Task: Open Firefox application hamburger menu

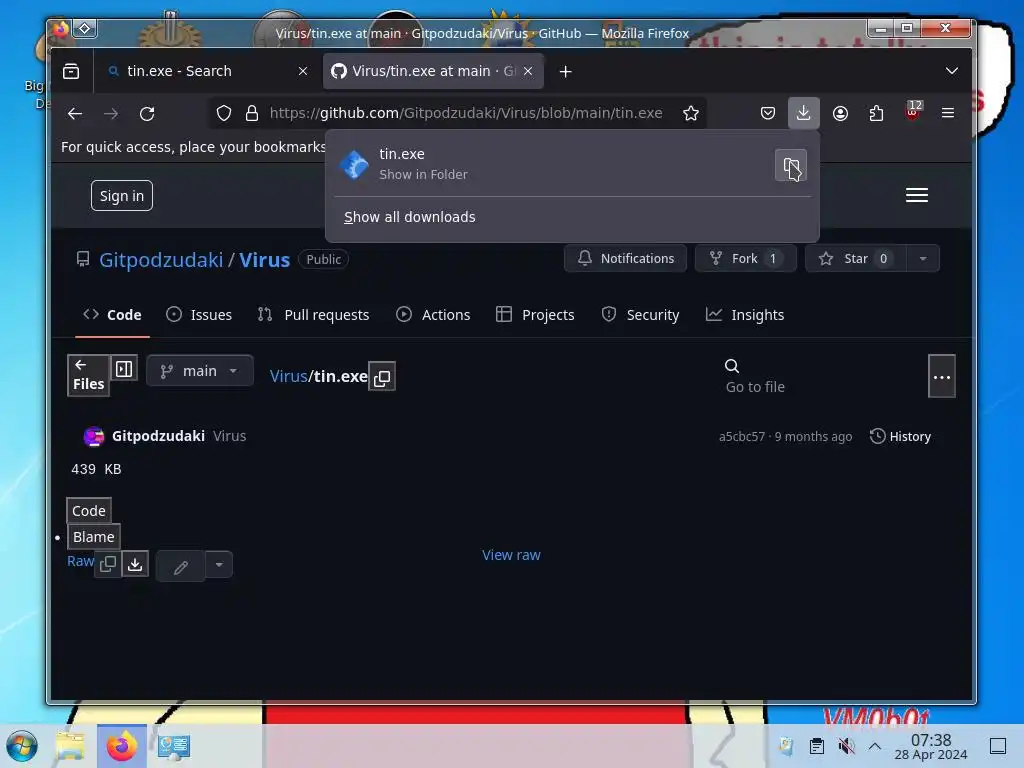Action: click(x=948, y=114)
